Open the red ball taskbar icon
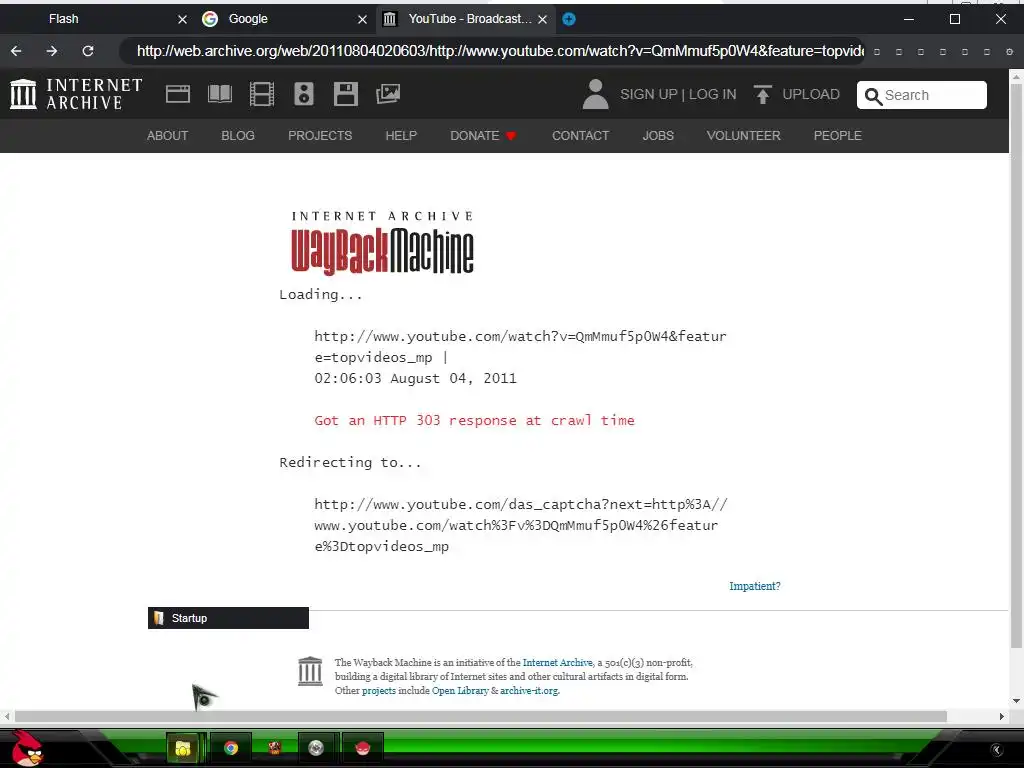This screenshot has width=1024, height=768. (x=362, y=748)
